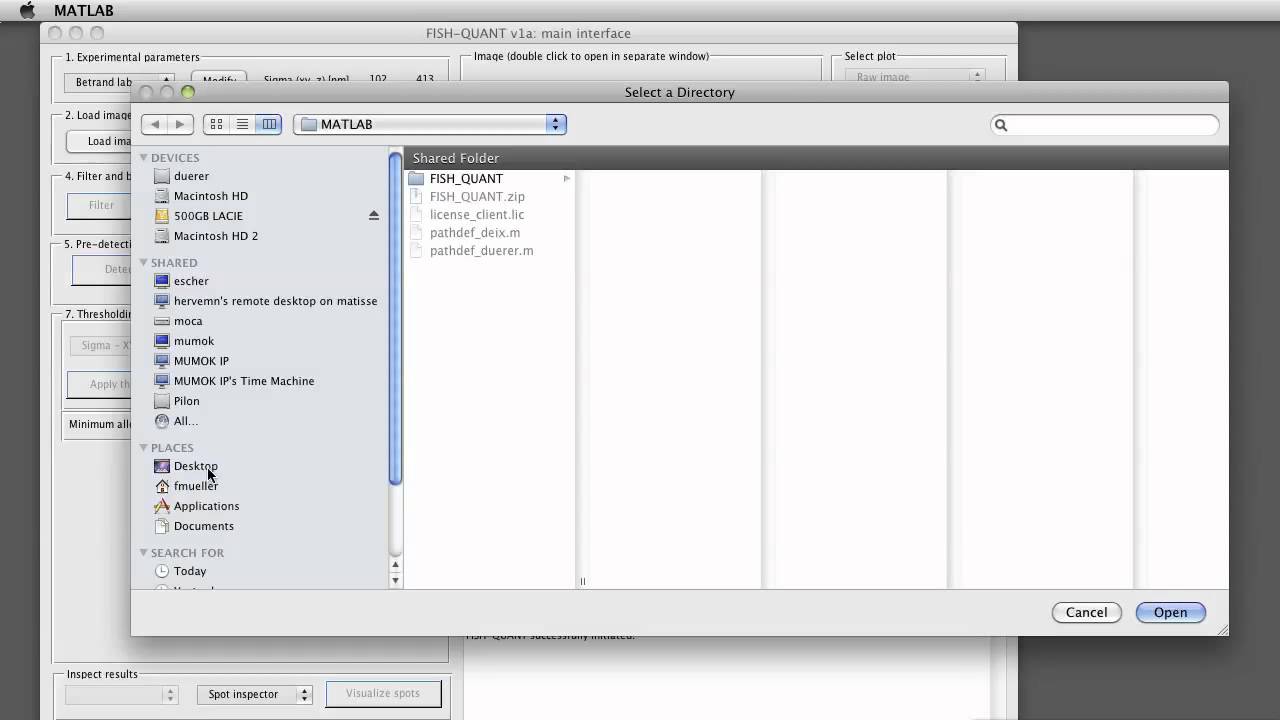Viewport: 1280px width, 720px height.
Task: Collapse the SHARED section
Action: [144, 262]
